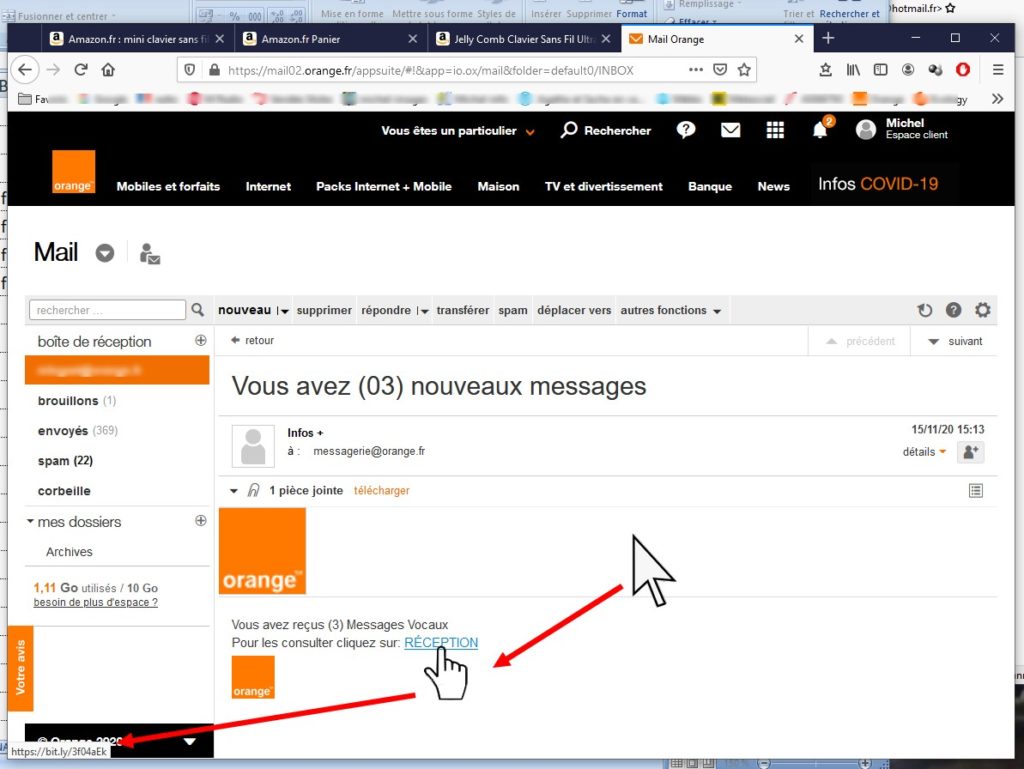The width and height of the screenshot is (1024, 769).
Task: Switch to the Jelly Comb Clavier tab
Action: coord(524,39)
